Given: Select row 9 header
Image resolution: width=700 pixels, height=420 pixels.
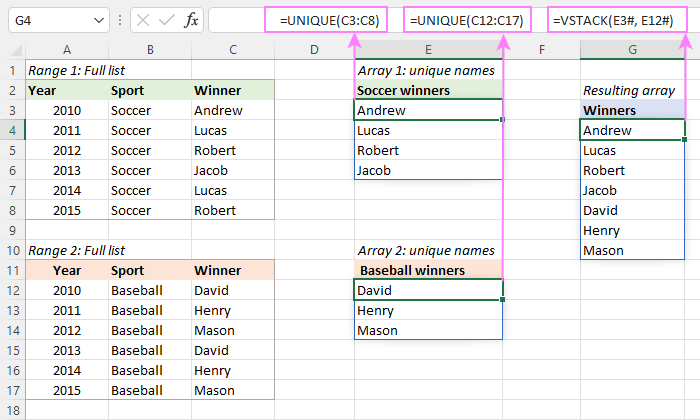Looking at the screenshot, I should click(13, 230).
